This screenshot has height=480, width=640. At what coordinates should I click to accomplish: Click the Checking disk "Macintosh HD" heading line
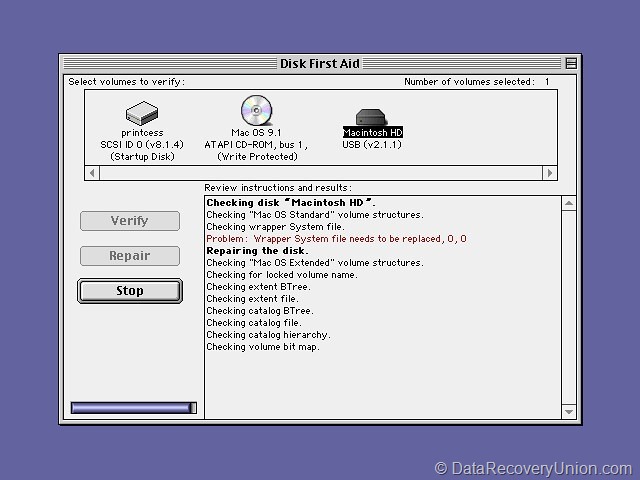[x=291, y=202]
